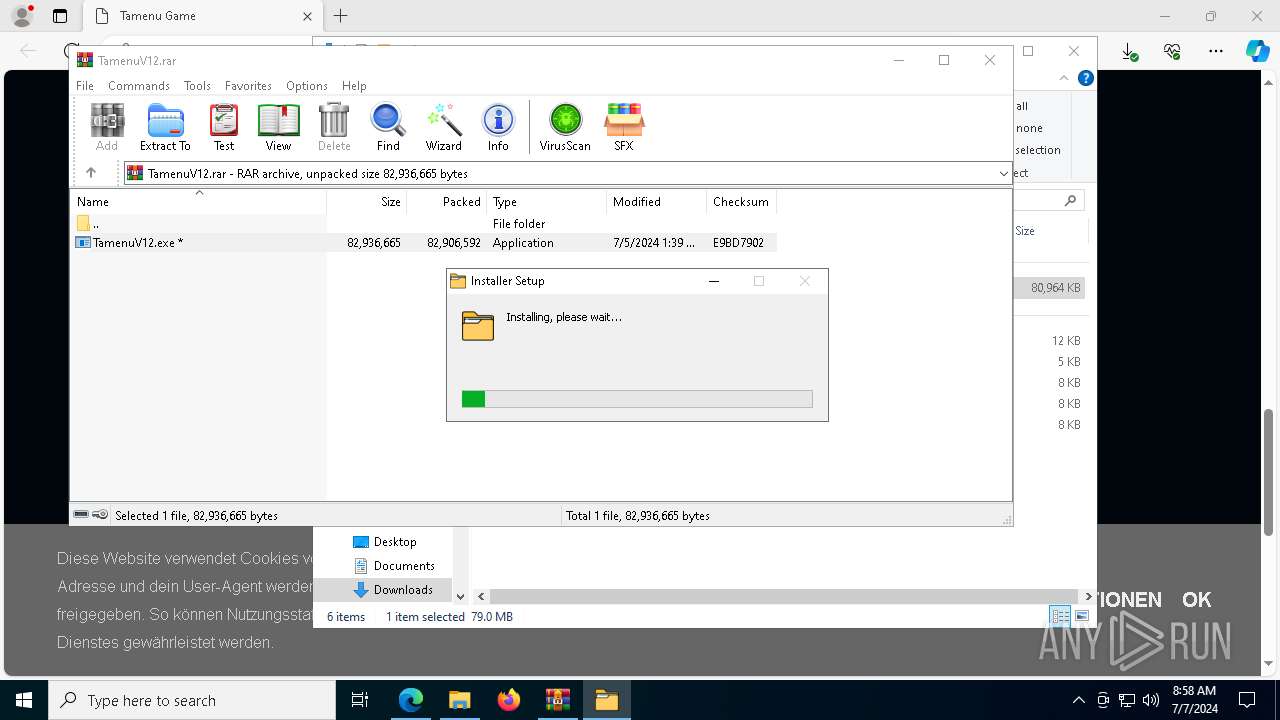The width and height of the screenshot is (1280, 720).
Task: Run Test on the archive
Action: click(224, 127)
